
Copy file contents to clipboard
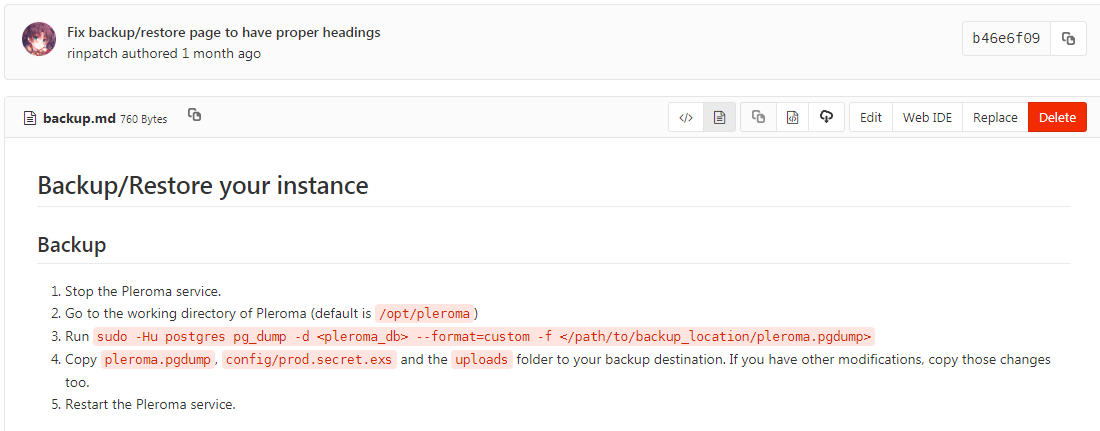coord(758,117)
